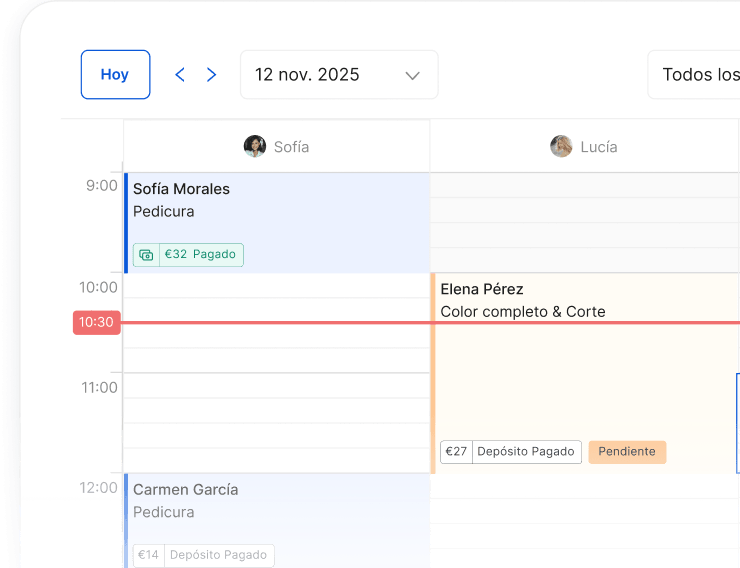Screen dimensions: 740x568
Task: Click Sofía's avatar in column header
Action: [255, 146]
